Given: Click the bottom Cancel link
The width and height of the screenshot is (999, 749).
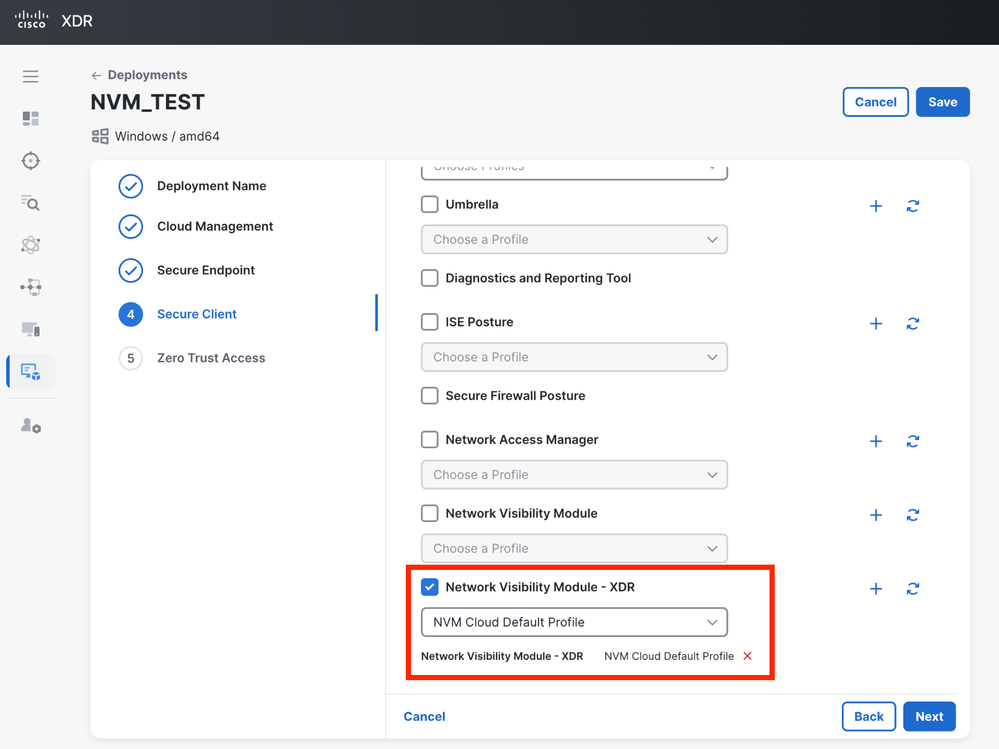Looking at the screenshot, I should 424,717.
